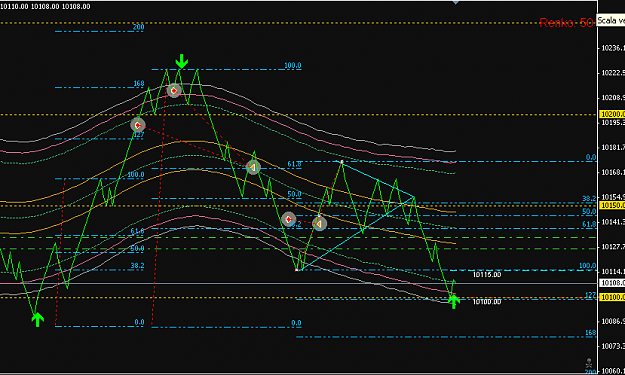This screenshot has width=625, height=375.
Task: Click the yellow 10100.0 price tag on scale
Action: (612, 297)
